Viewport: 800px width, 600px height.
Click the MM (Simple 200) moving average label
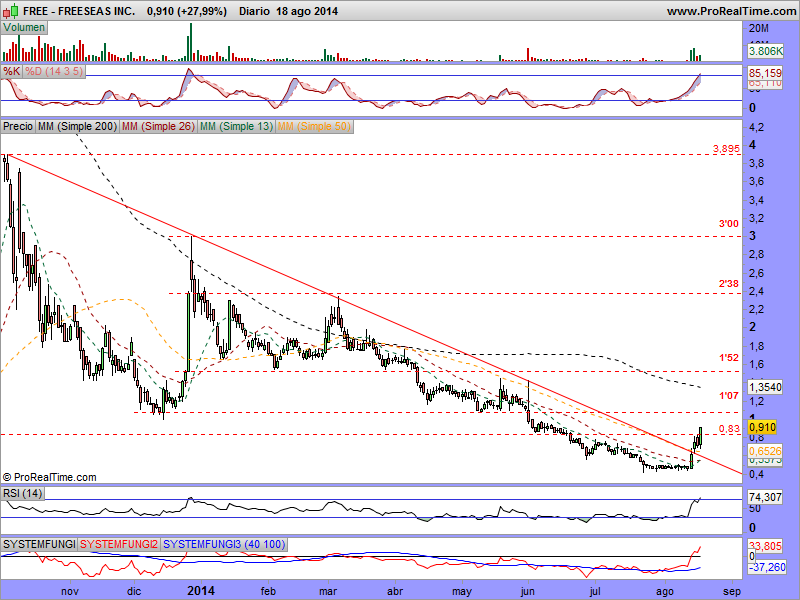coord(77,127)
